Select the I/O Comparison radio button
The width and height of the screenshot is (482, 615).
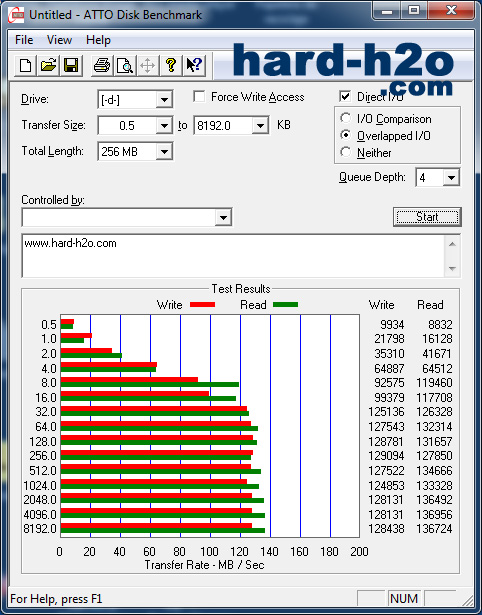[x=346, y=118]
